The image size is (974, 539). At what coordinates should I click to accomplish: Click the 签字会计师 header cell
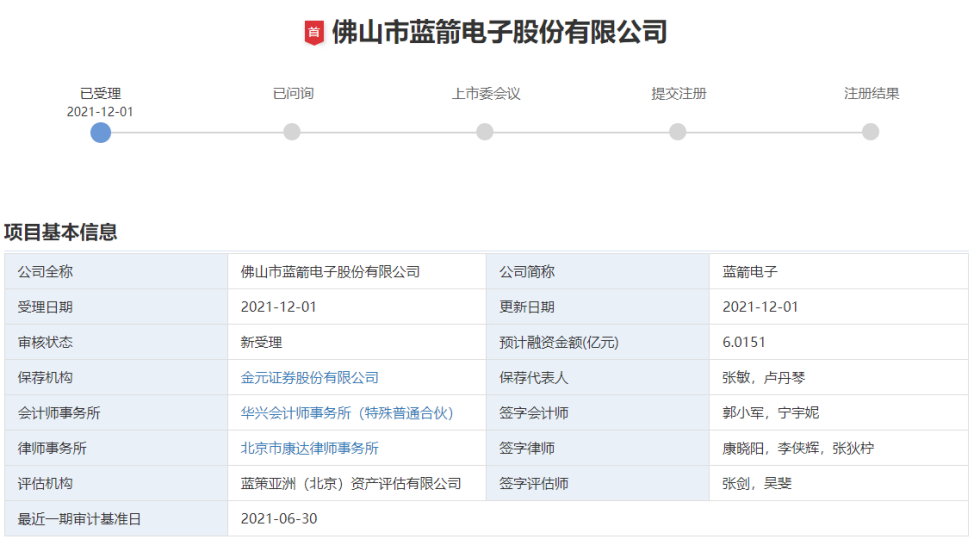[x=598, y=413]
